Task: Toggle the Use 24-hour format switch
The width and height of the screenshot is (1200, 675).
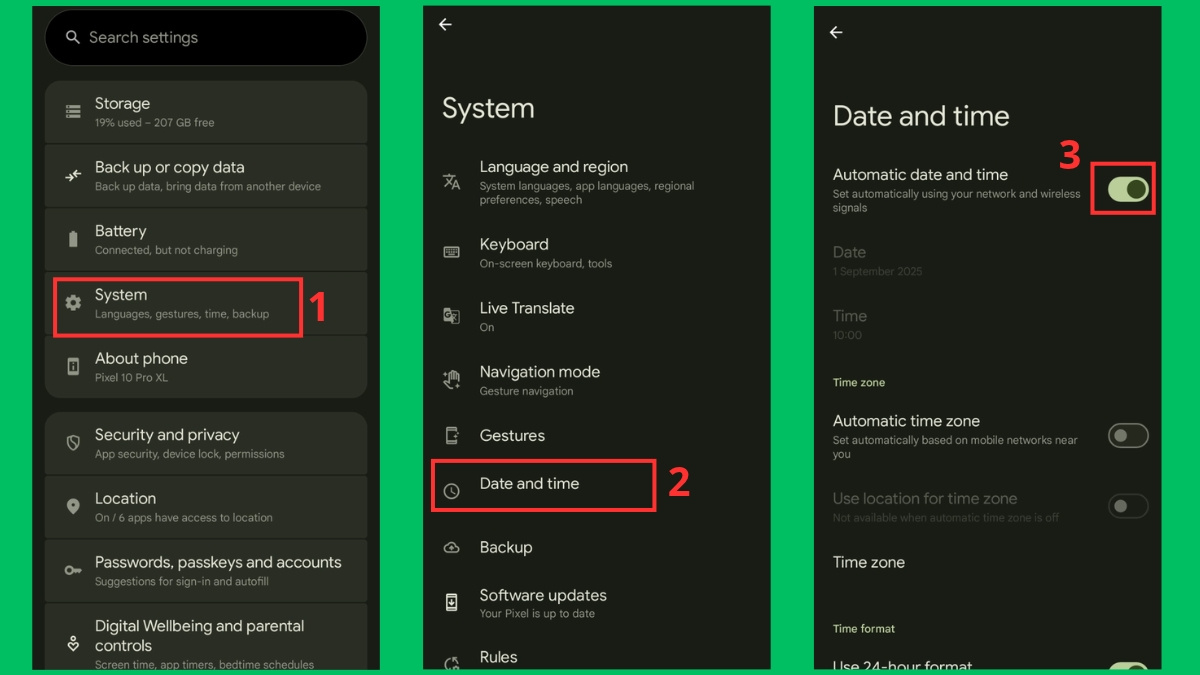Action: [1128, 668]
